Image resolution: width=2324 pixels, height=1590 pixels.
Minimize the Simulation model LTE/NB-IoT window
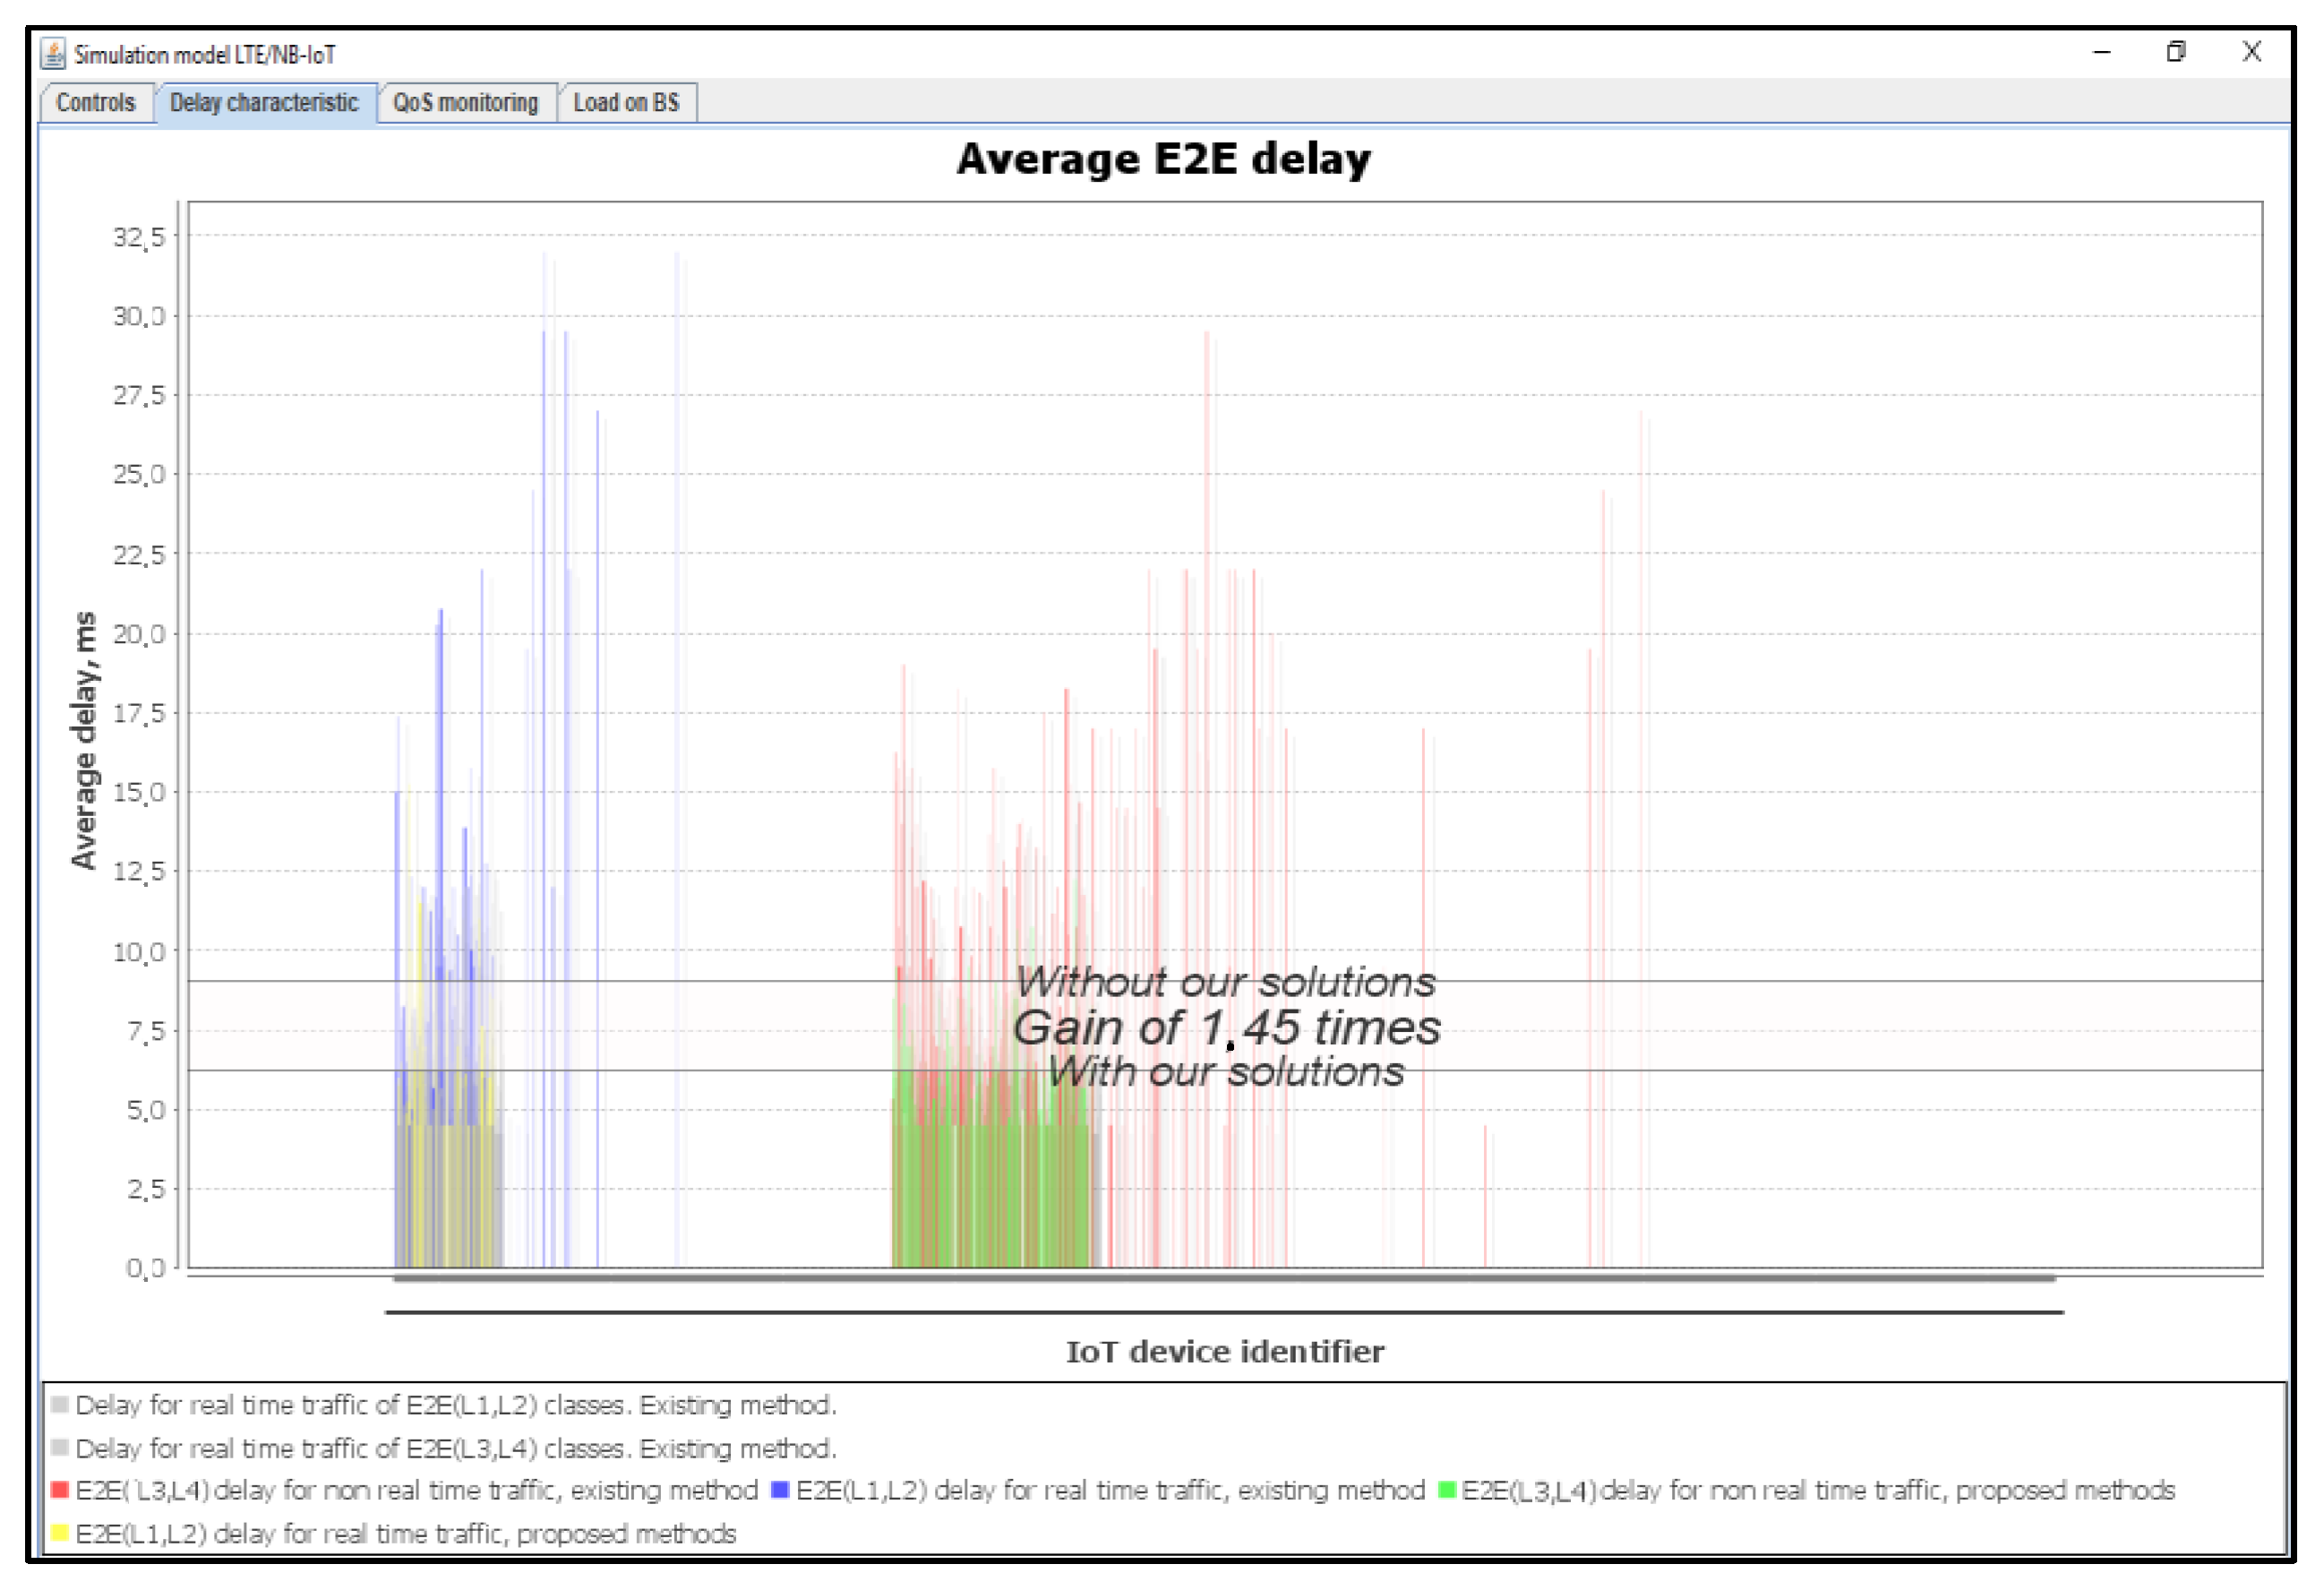coord(2102,52)
